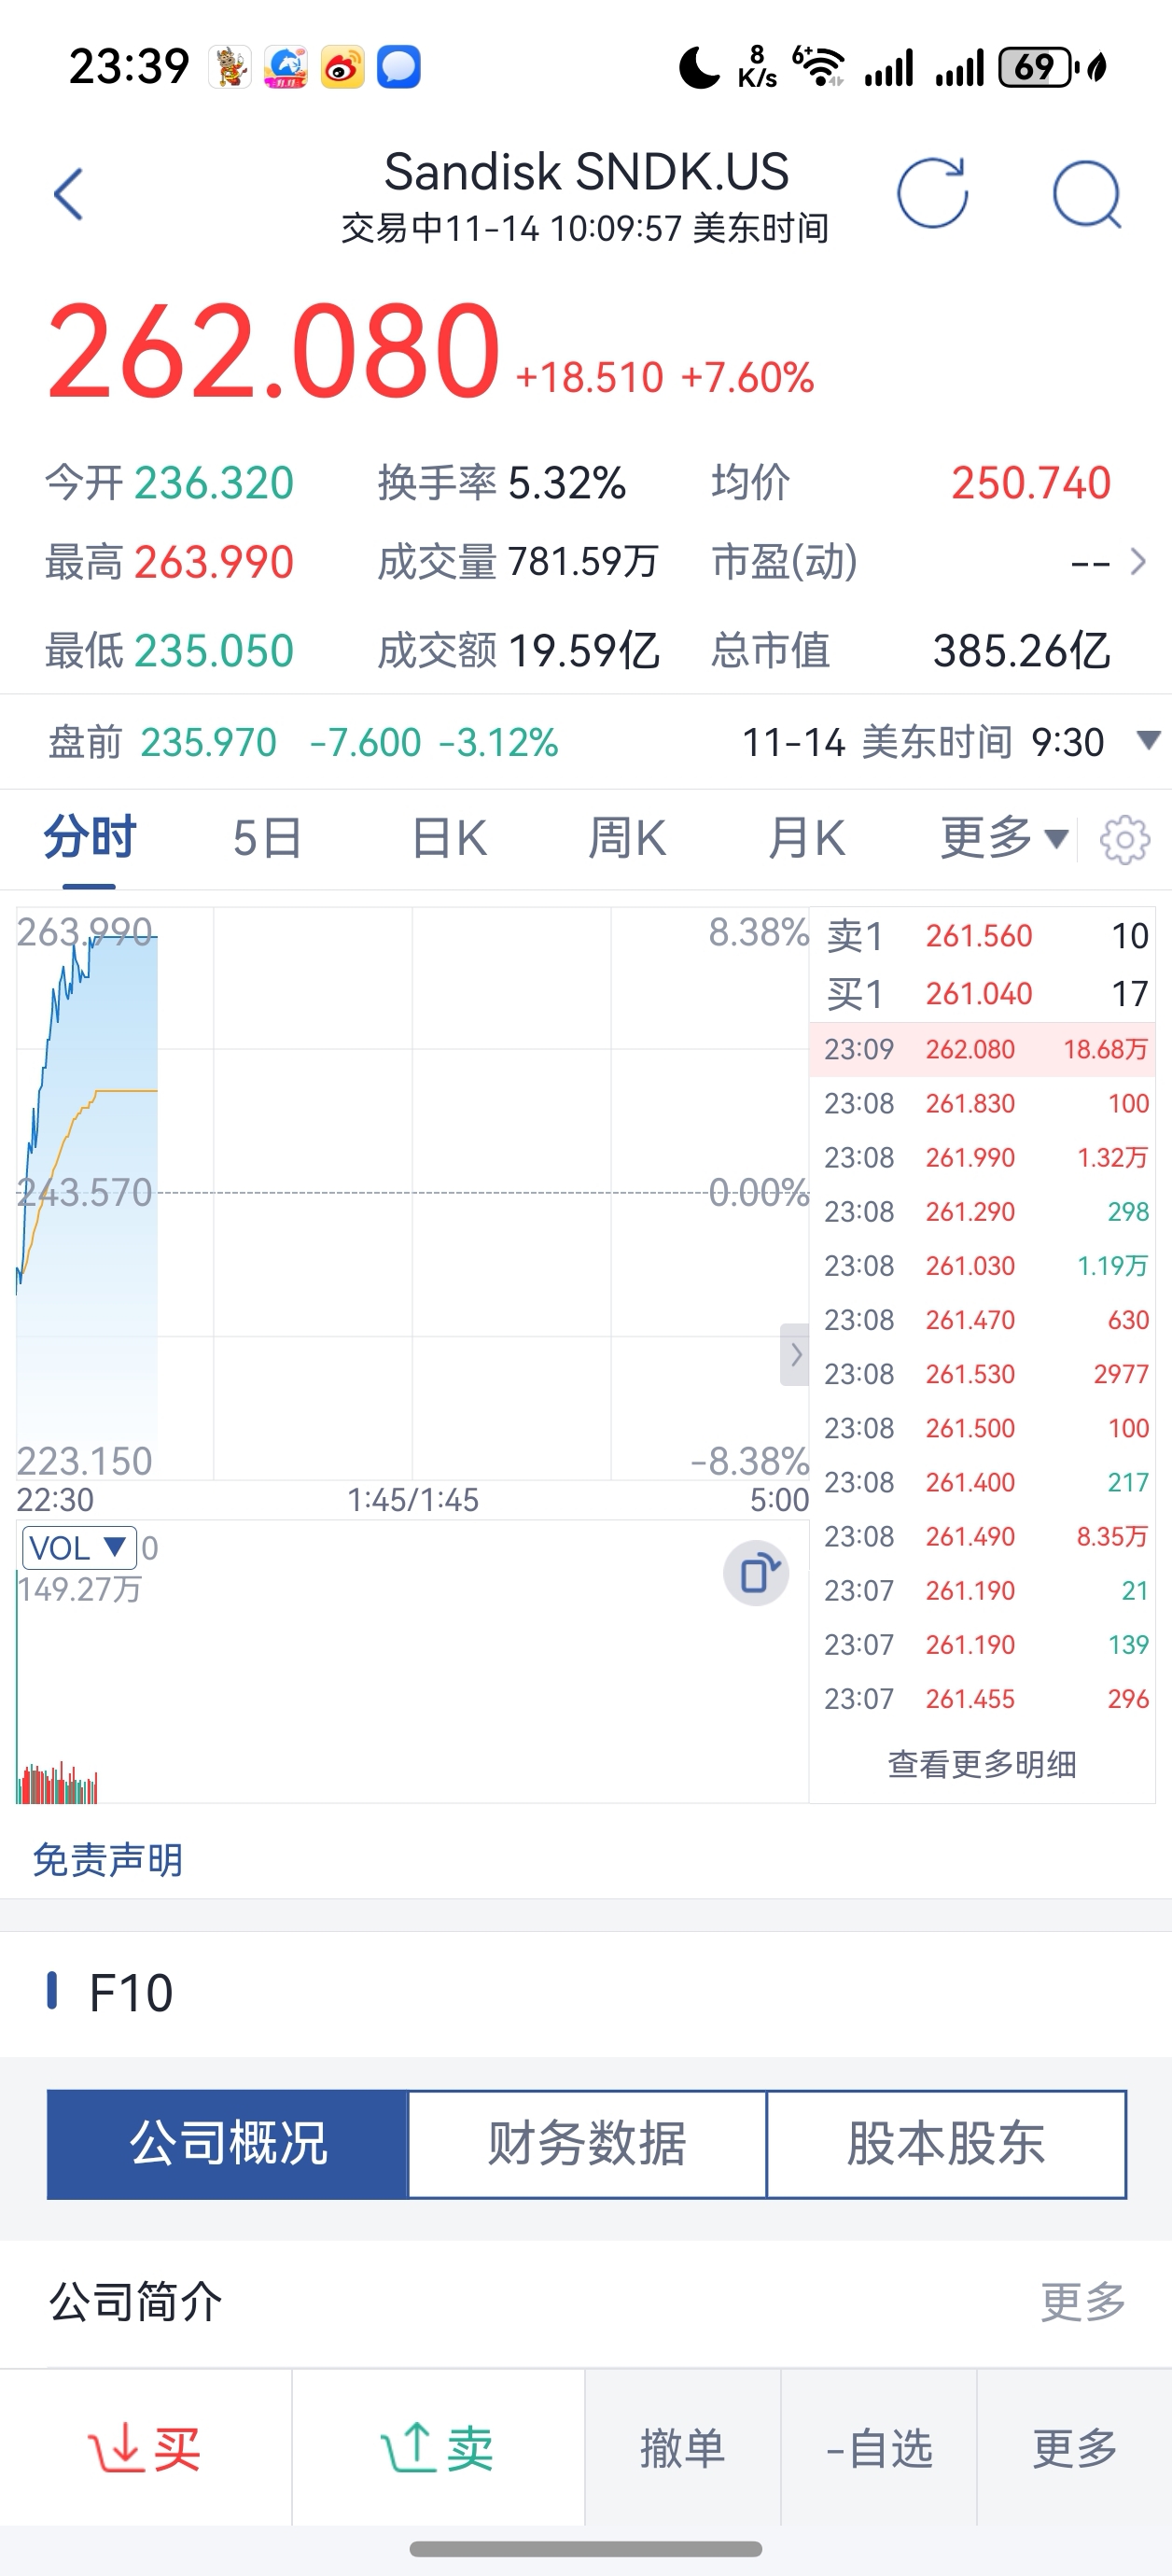Select 财务数据 segment
The width and height of the screenshot is (1172, 2576).
[x=587, y=2144]
